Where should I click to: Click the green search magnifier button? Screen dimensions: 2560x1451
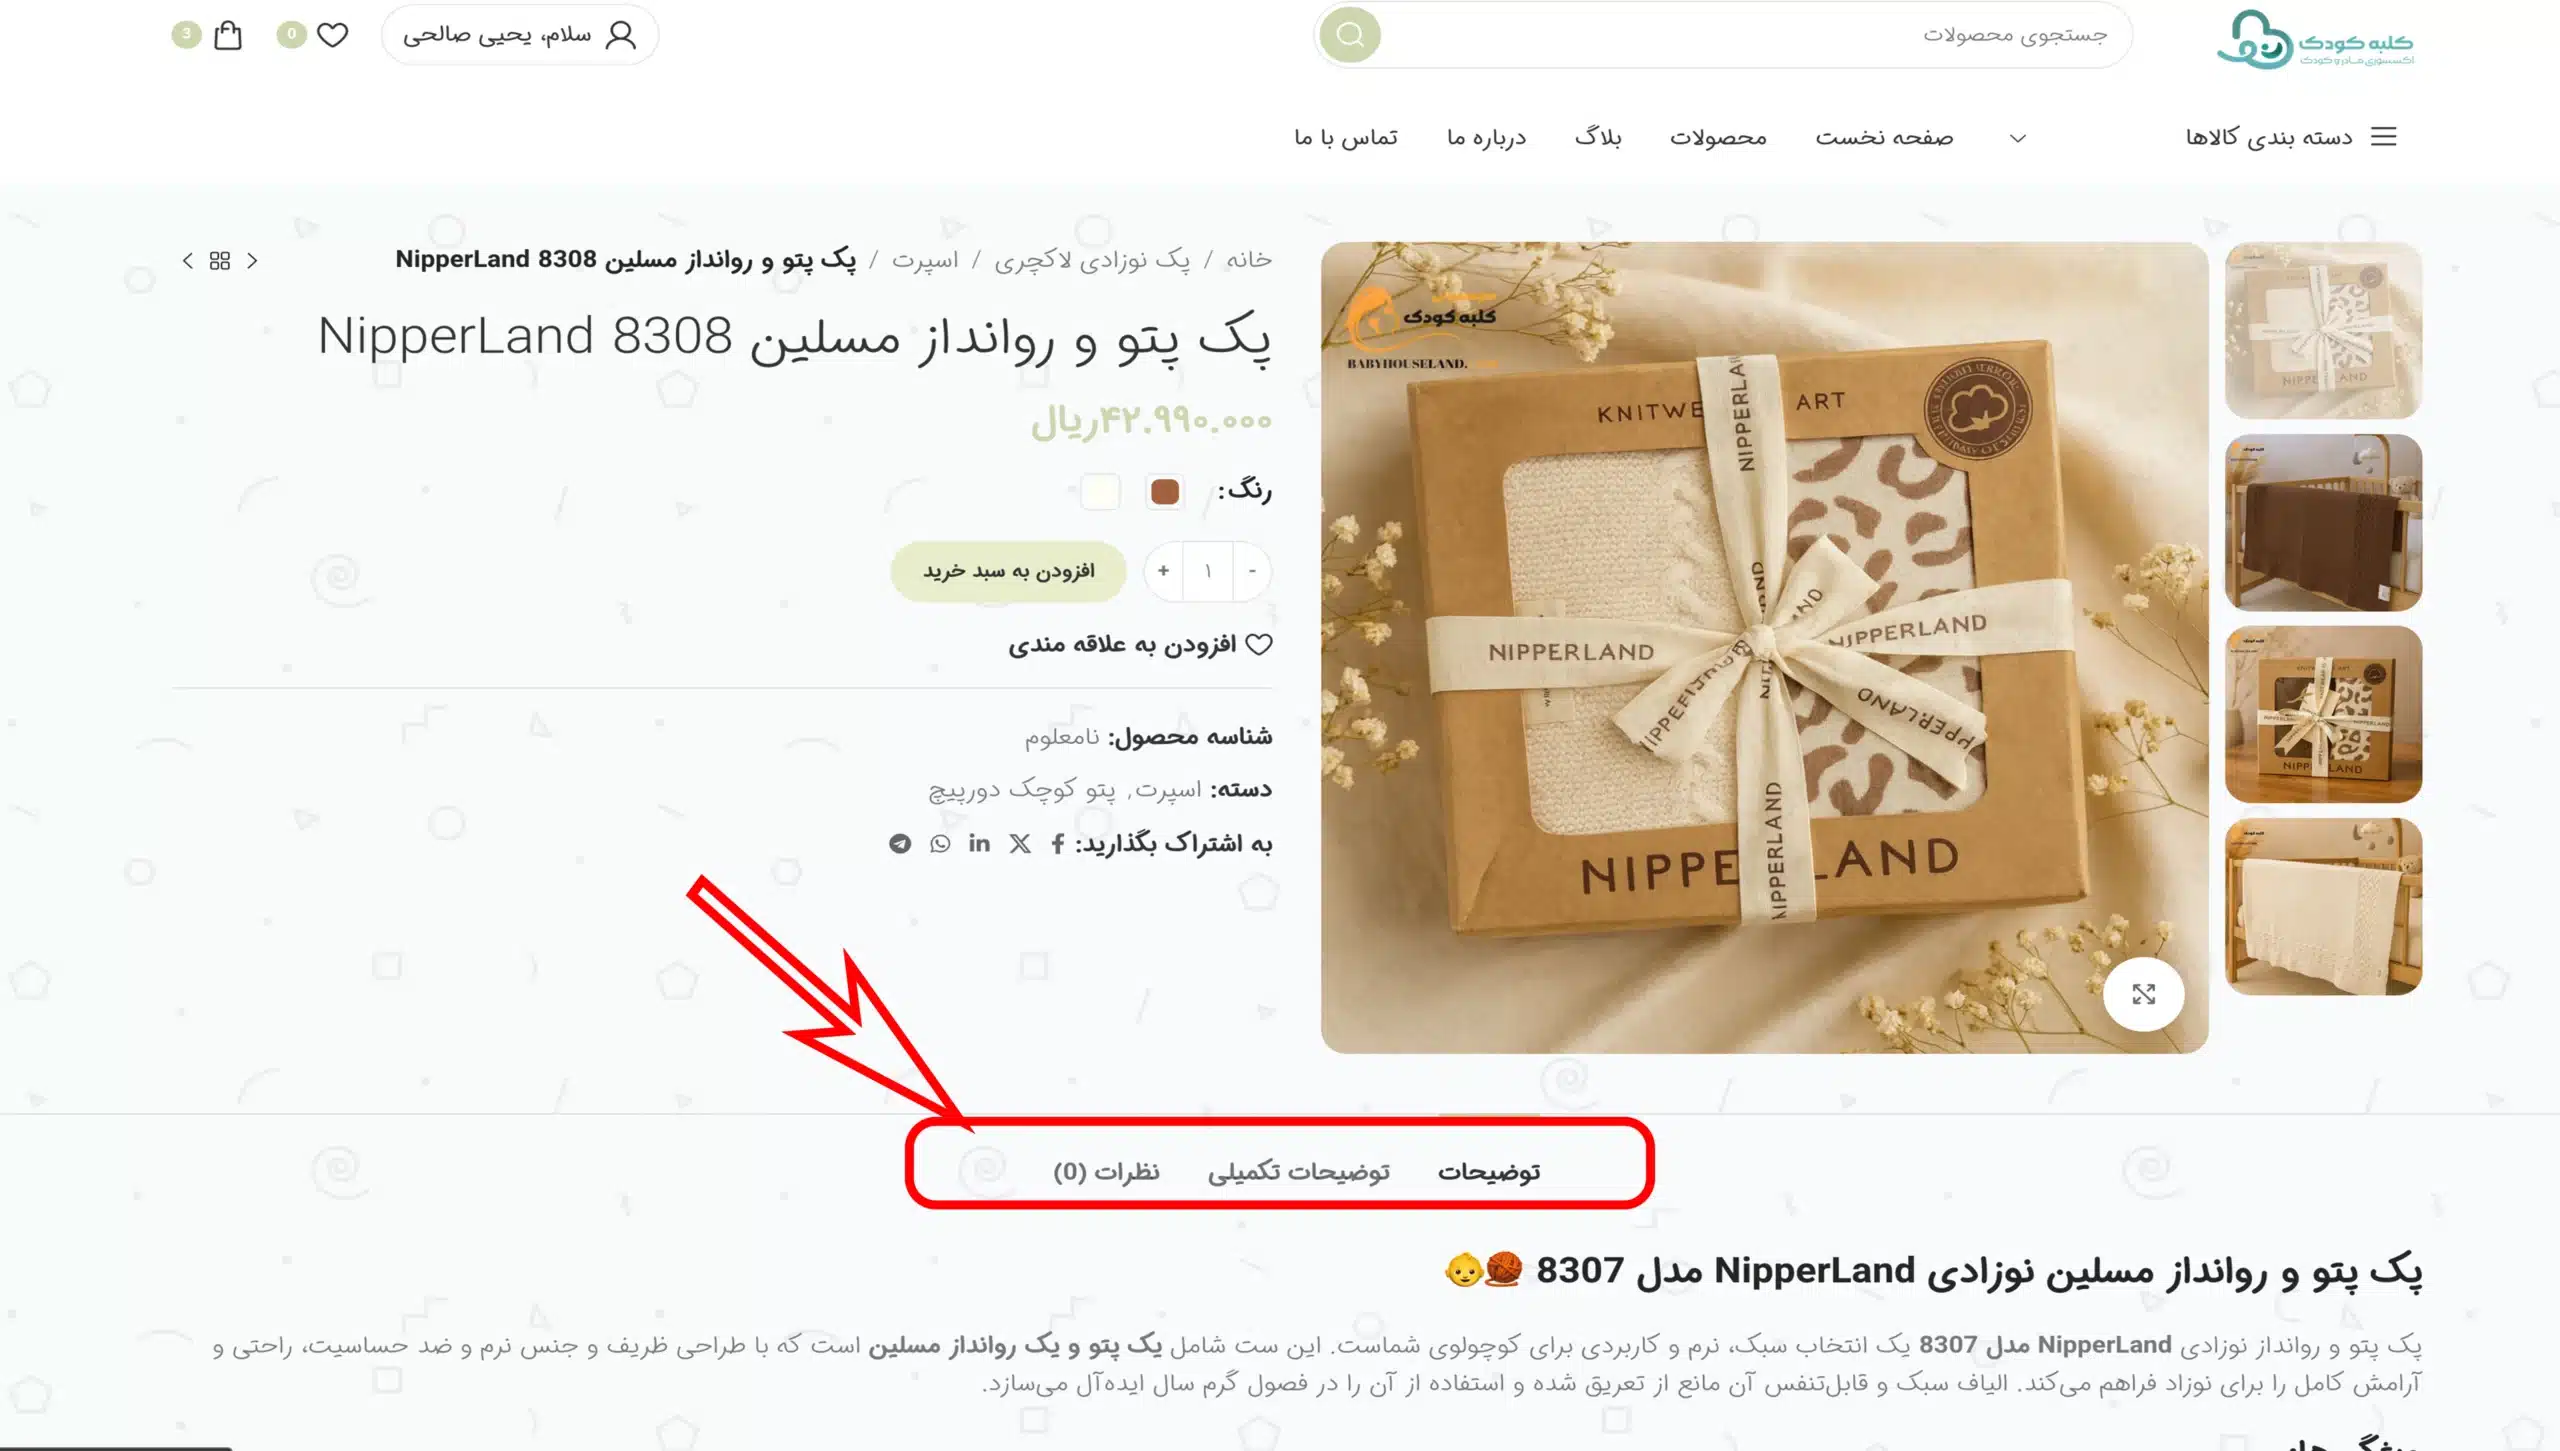tap(1350, 35)
